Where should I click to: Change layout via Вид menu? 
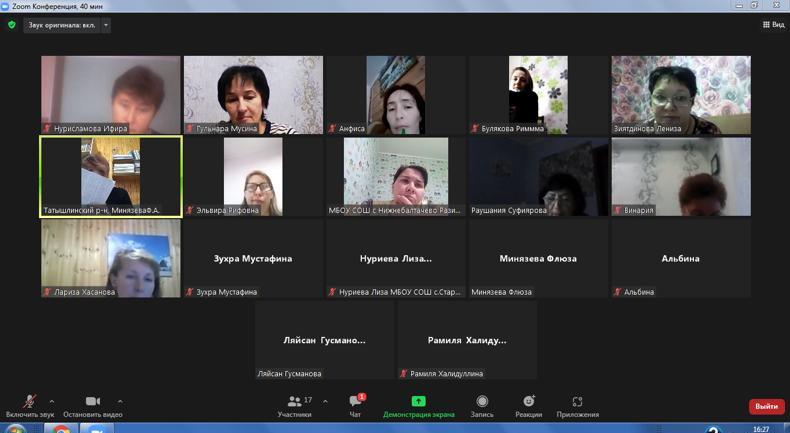click(x=773, y=25)
